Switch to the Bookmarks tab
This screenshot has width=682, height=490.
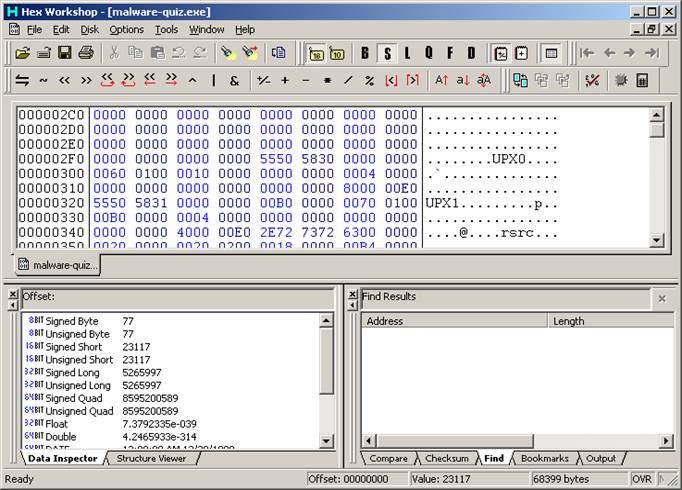[545, 458]
